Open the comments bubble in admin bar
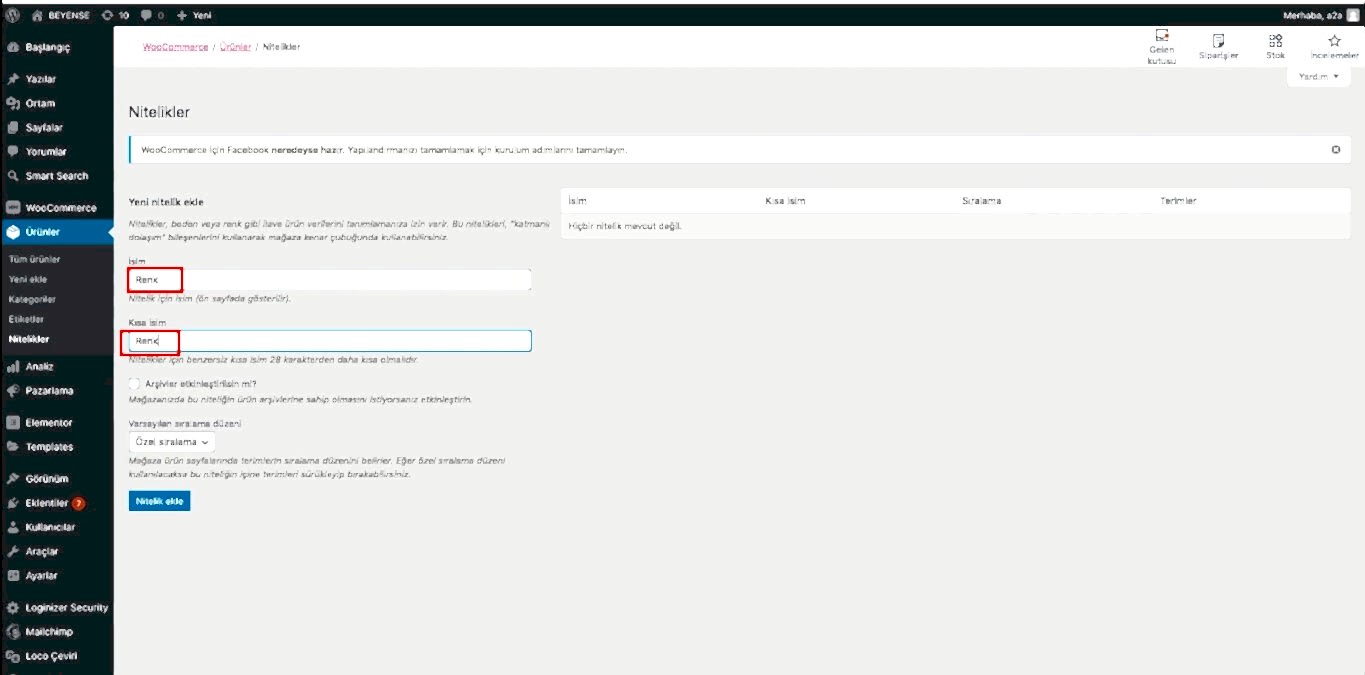 [x=153, y=15]
